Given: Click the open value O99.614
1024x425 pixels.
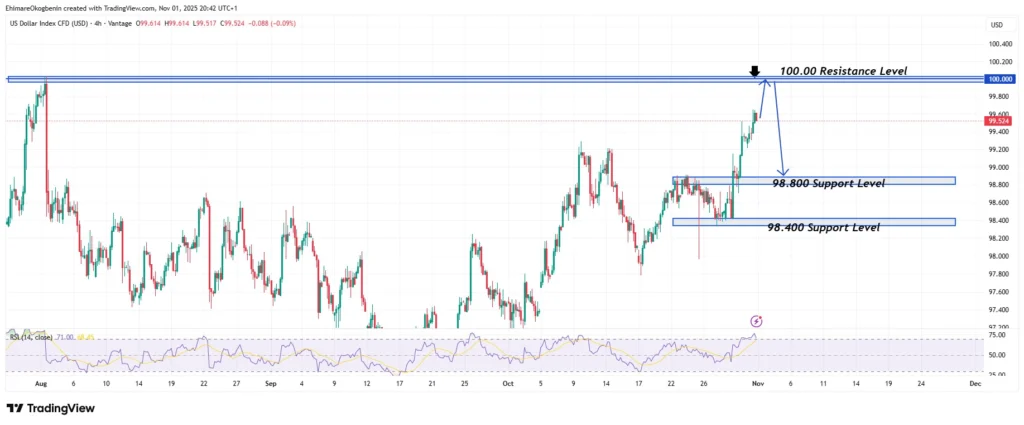Looking at the screenshot, I should (148, 24).
